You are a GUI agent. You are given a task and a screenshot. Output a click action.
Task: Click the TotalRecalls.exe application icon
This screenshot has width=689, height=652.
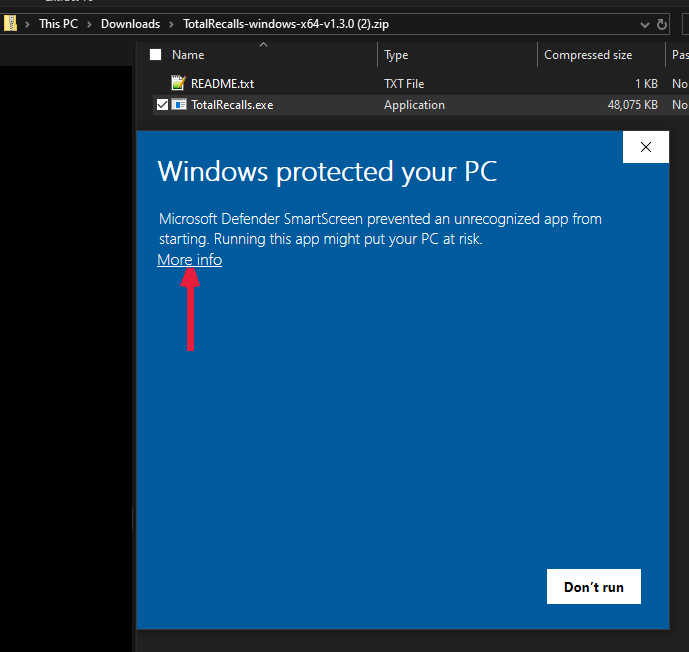click(179, 104)
